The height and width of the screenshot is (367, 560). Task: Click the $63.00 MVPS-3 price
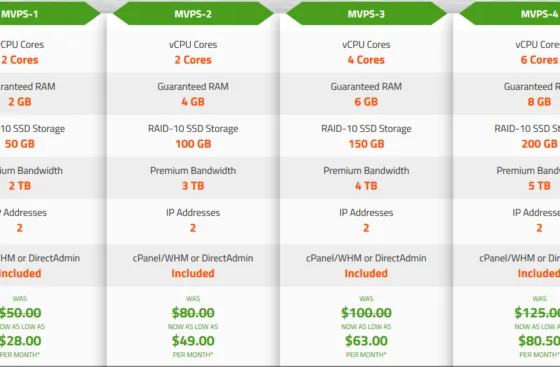[366, 341]
